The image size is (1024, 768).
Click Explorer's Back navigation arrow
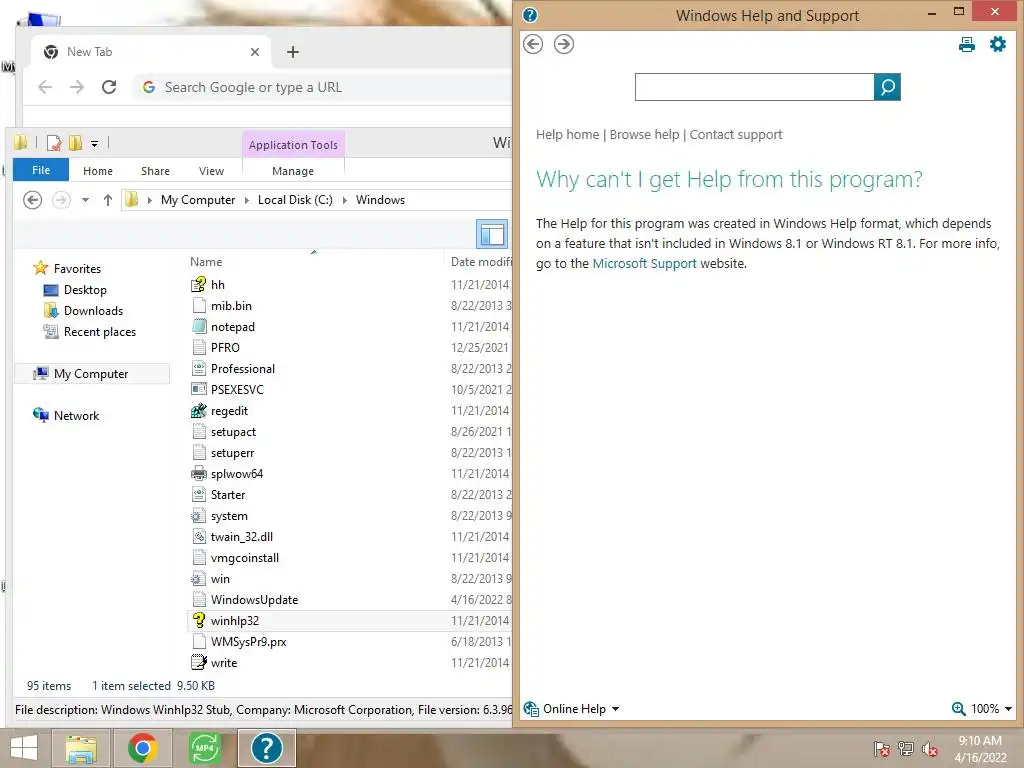click(x=33, y=200)
